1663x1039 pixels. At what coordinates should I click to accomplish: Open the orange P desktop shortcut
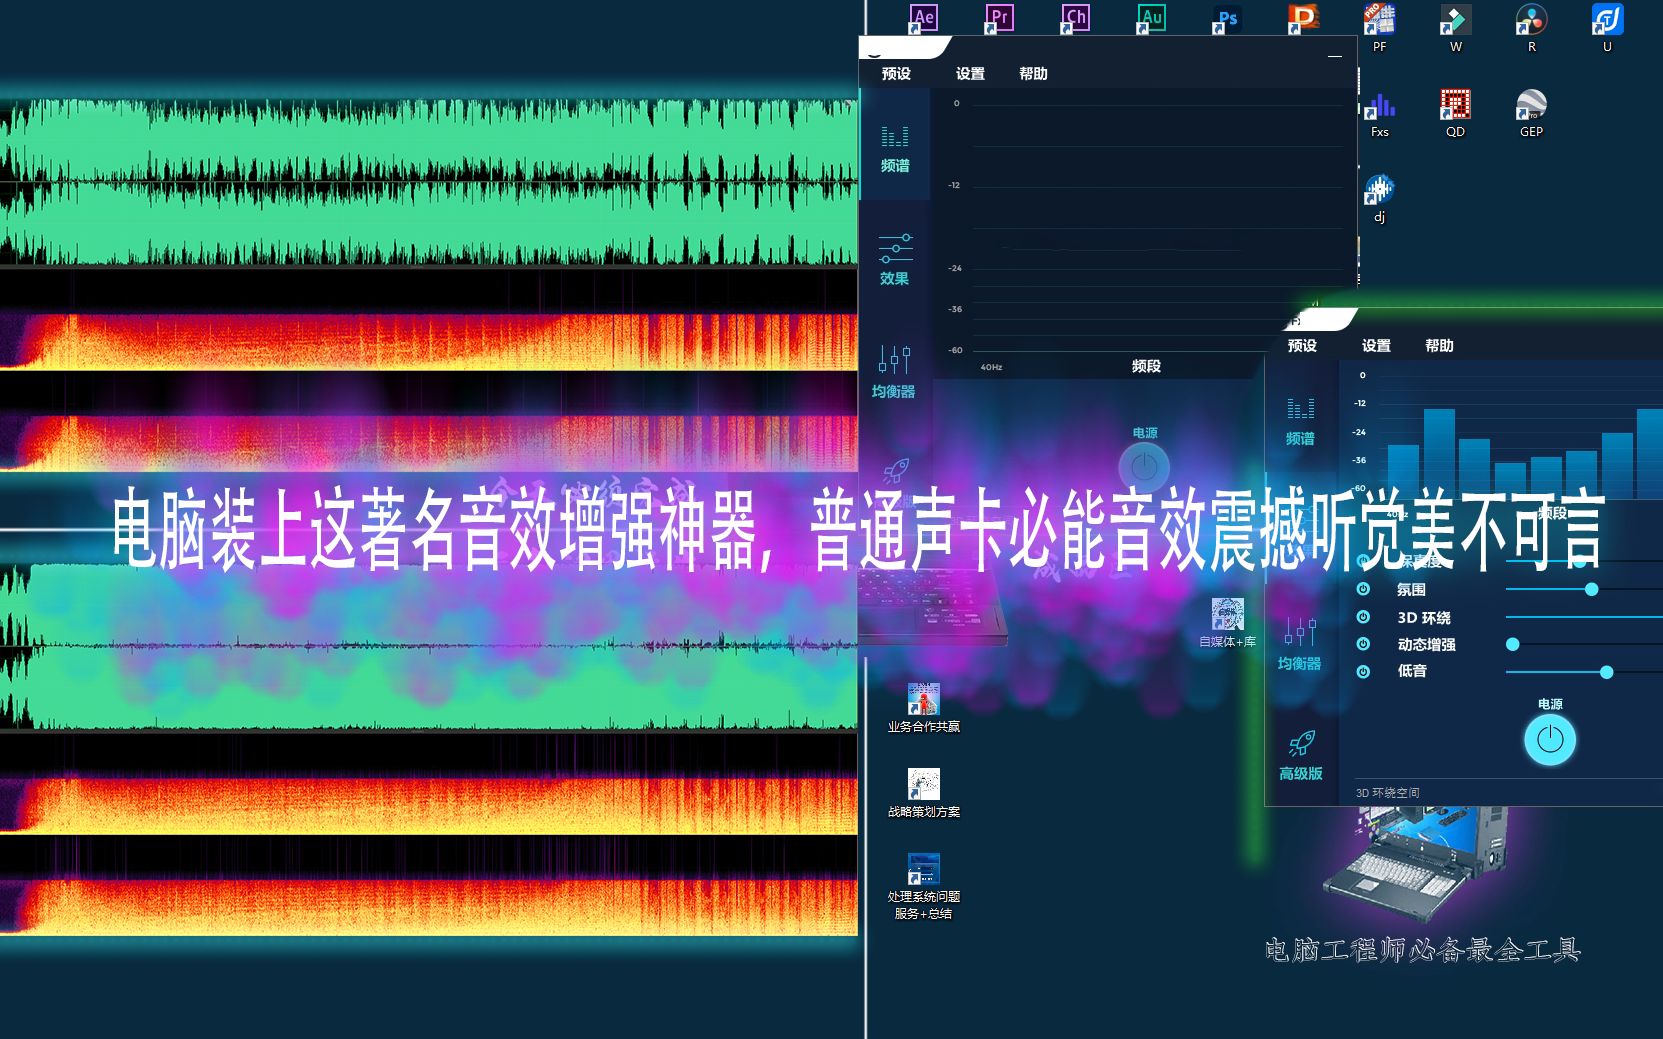tap(1303, 18)
